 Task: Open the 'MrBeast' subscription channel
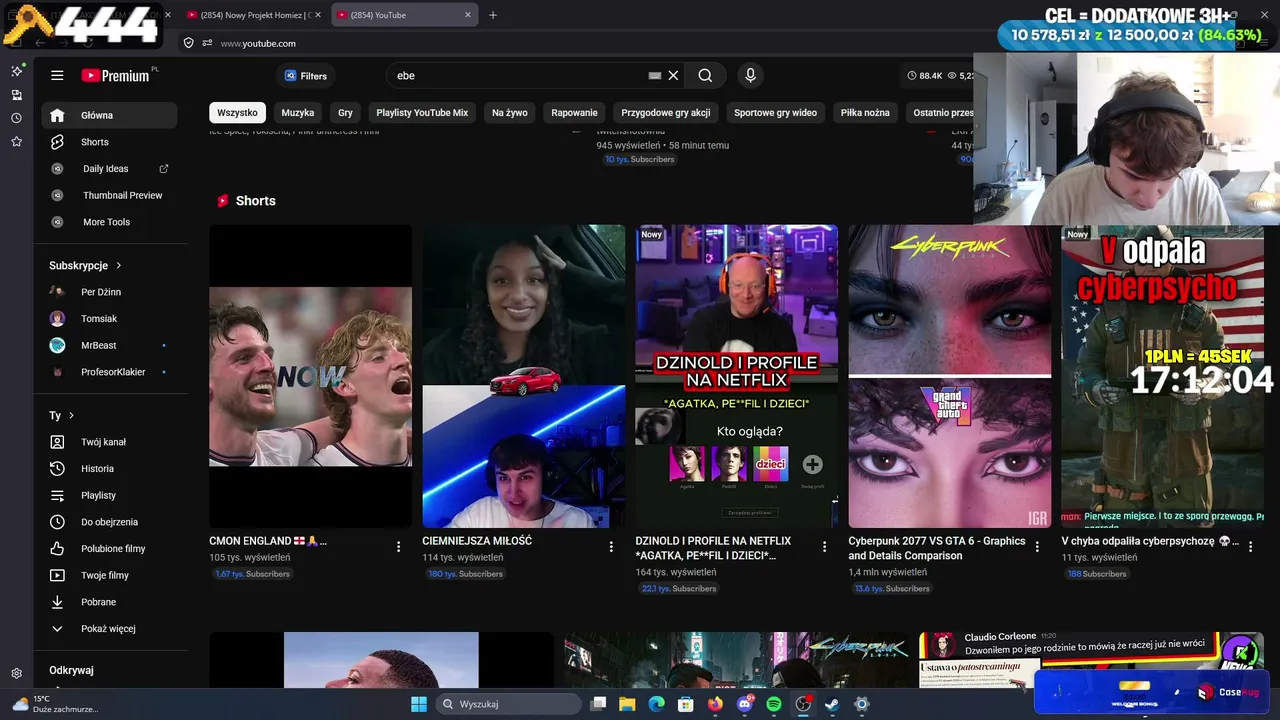pyautogui.click(x=109, y=345)
